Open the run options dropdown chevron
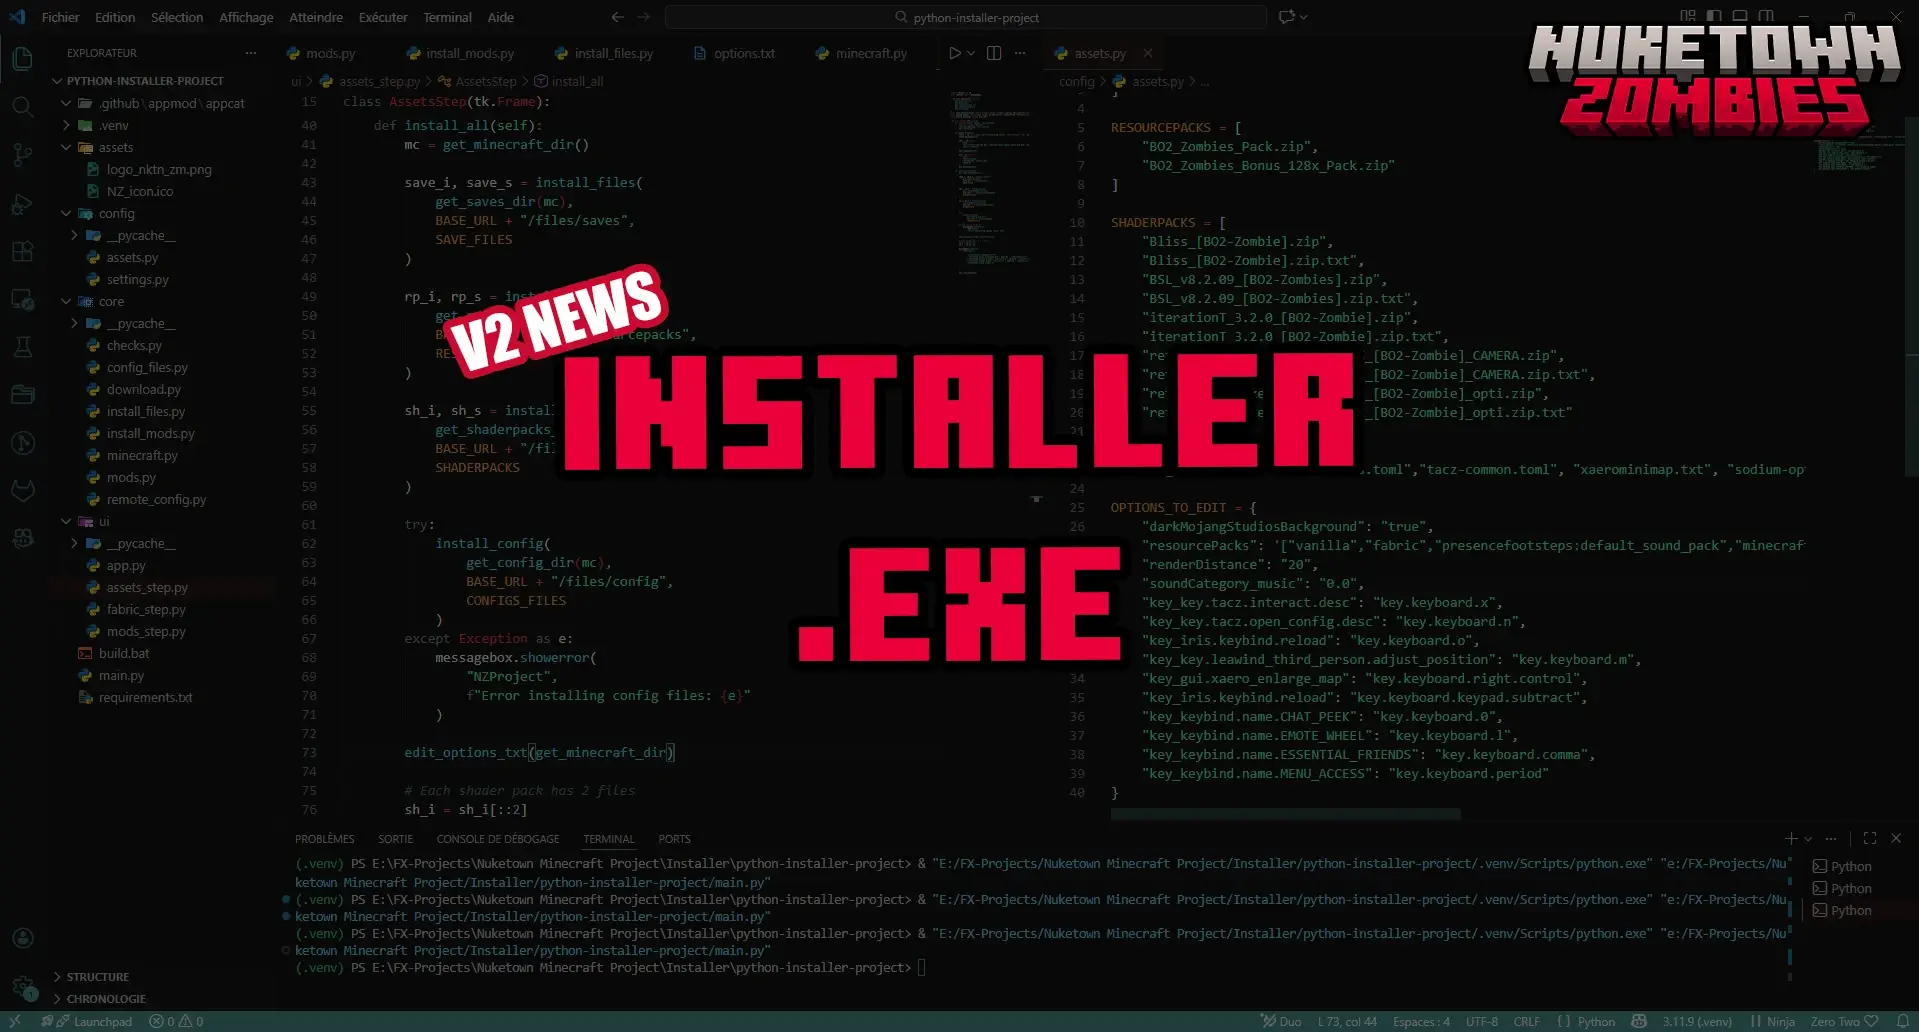The image size is (1919, 1032). (x=968, y=53)
